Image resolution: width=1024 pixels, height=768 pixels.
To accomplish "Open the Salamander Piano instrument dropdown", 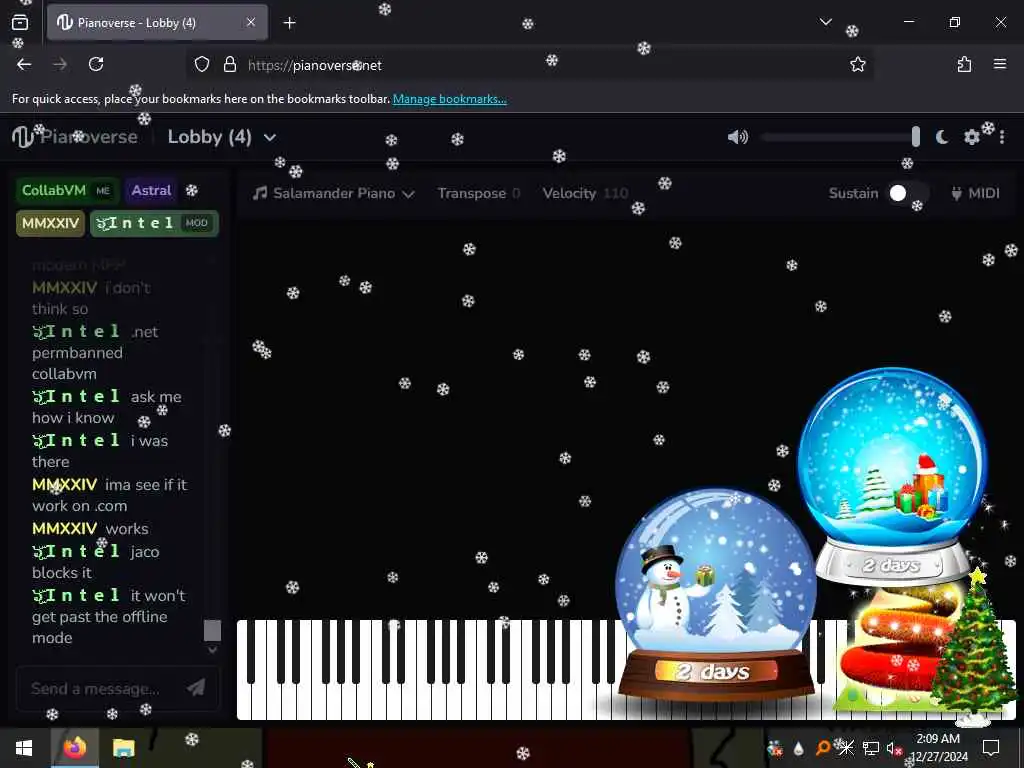I will [334, 193].
